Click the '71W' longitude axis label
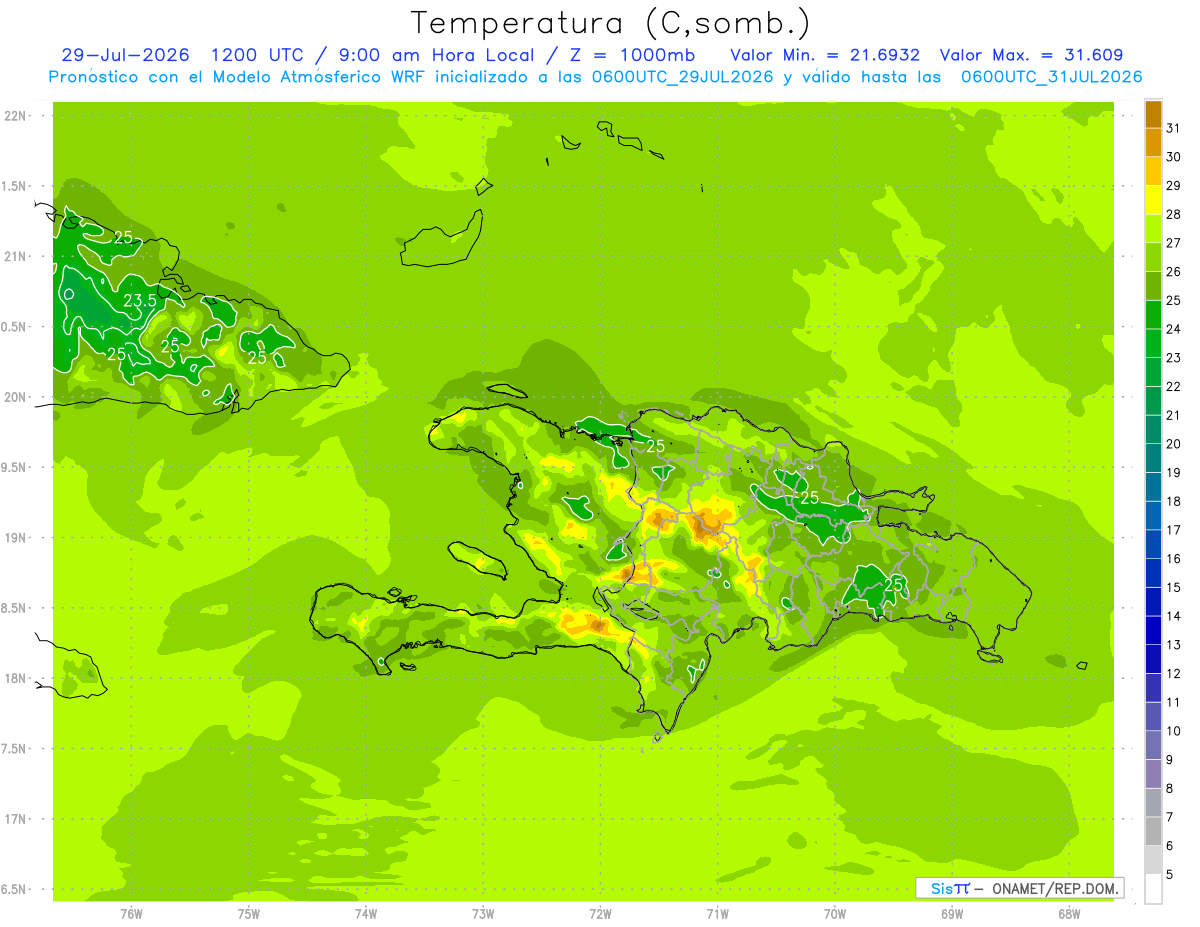This screenshot has width=1200, height=927. [x=717, y=914]
